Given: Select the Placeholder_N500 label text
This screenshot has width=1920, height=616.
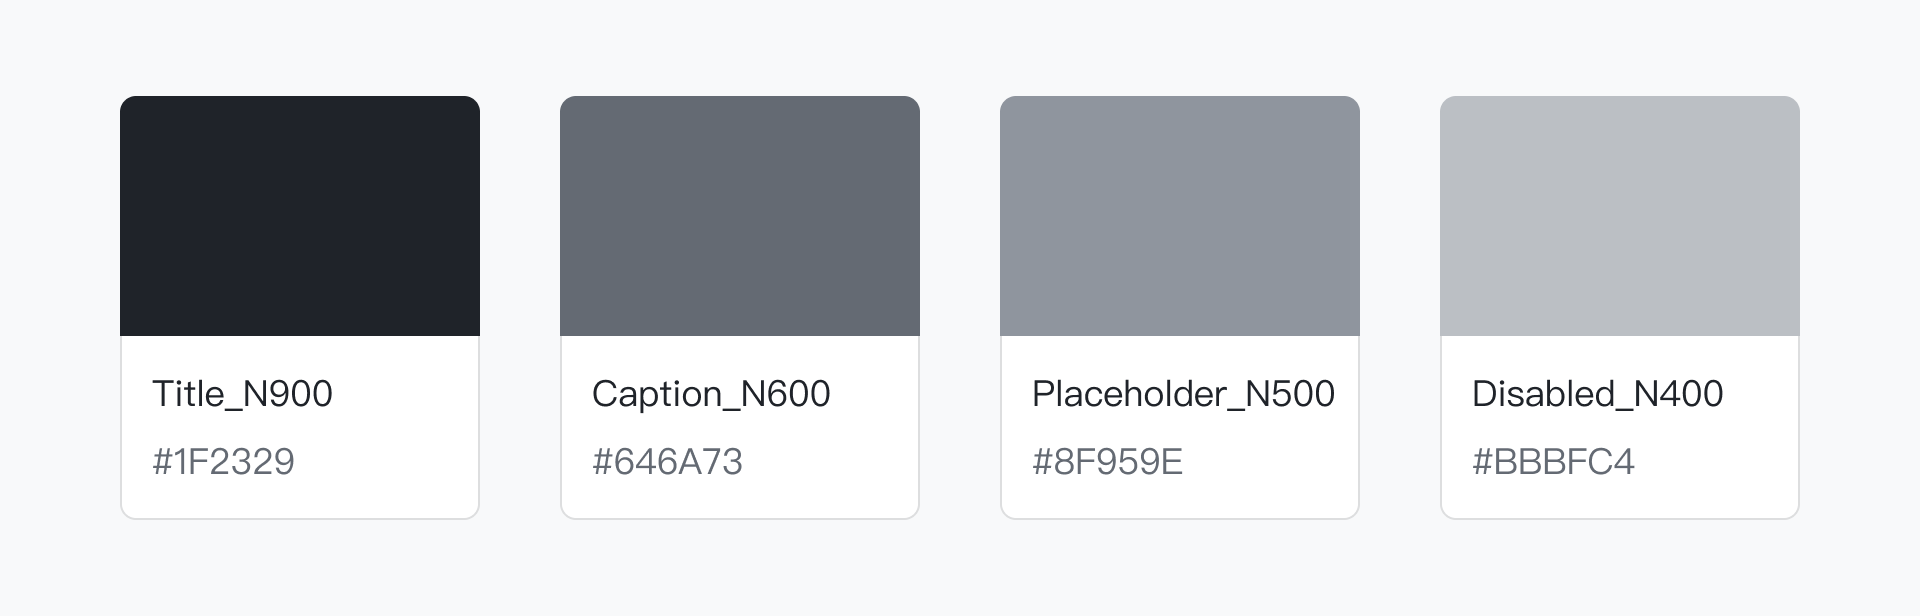Looking at the screenshot, I should [x=1183, y=394].
